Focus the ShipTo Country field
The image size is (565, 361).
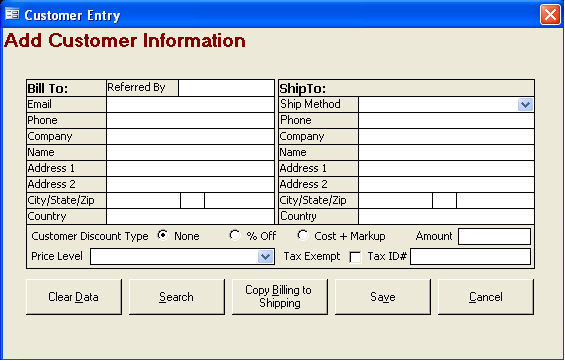[x=446, y=216]
